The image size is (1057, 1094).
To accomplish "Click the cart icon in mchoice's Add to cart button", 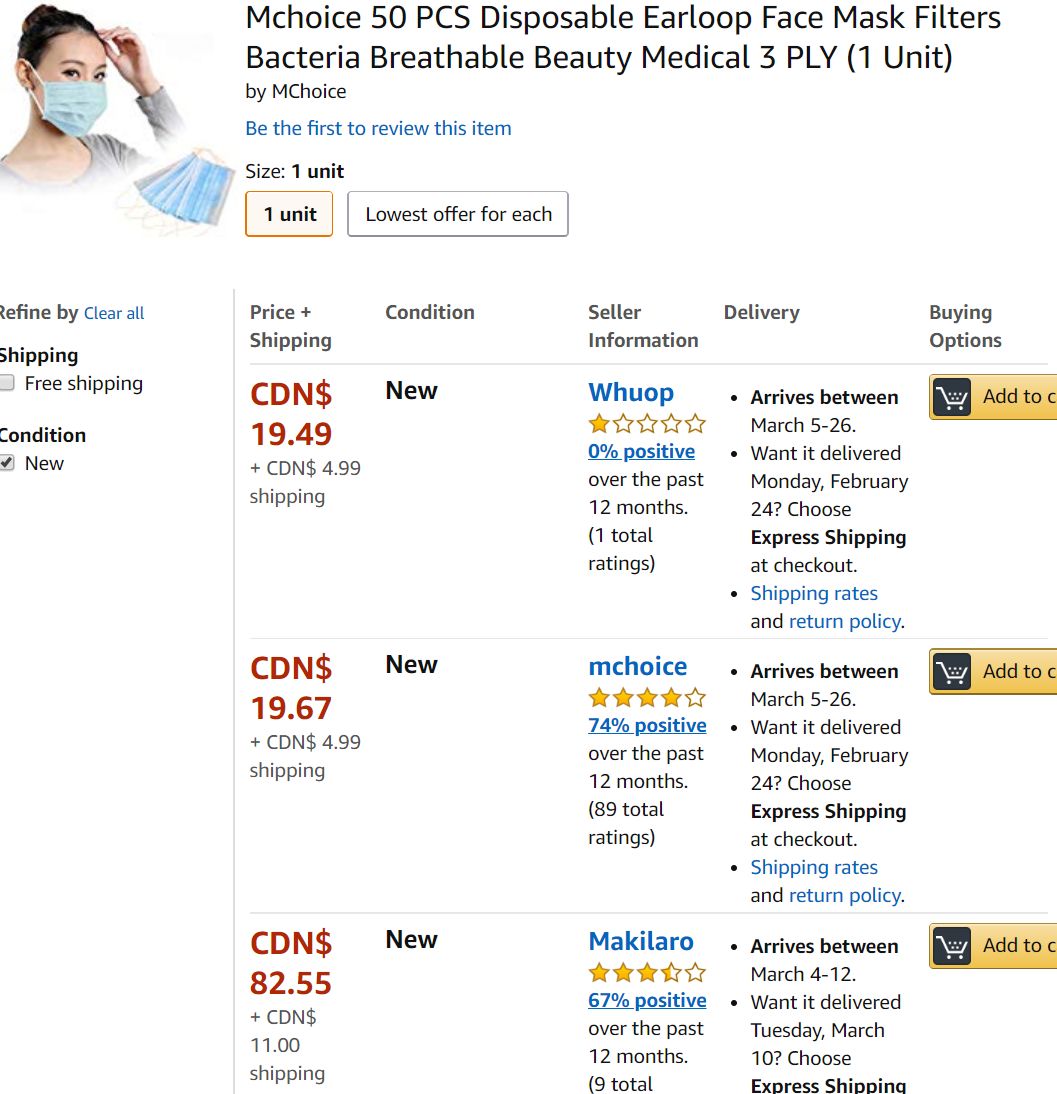I will [x=952, y=671].
